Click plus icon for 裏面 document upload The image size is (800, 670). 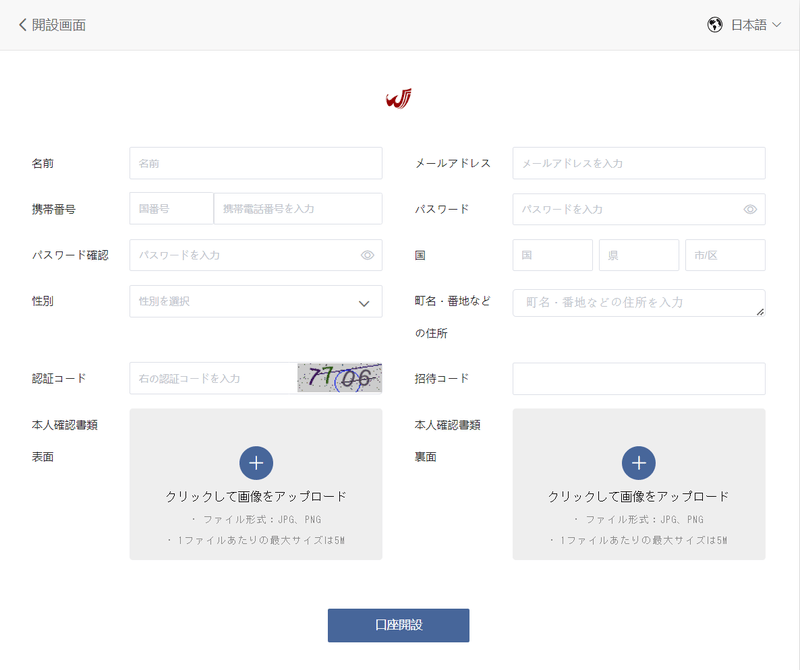click(x=639, y=463)
